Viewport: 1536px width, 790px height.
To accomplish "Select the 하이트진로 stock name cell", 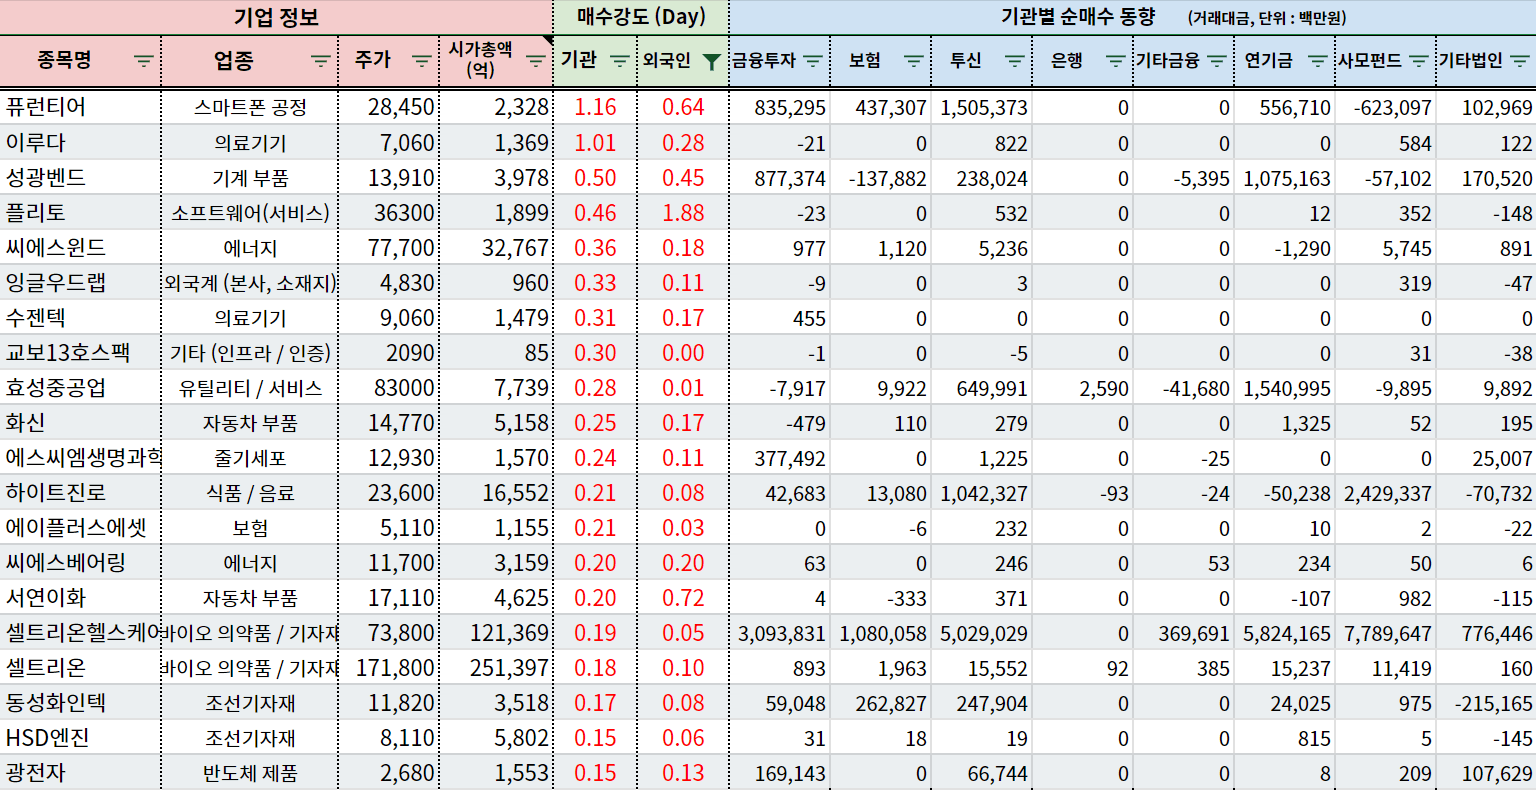I will click(x=80, y=492).
